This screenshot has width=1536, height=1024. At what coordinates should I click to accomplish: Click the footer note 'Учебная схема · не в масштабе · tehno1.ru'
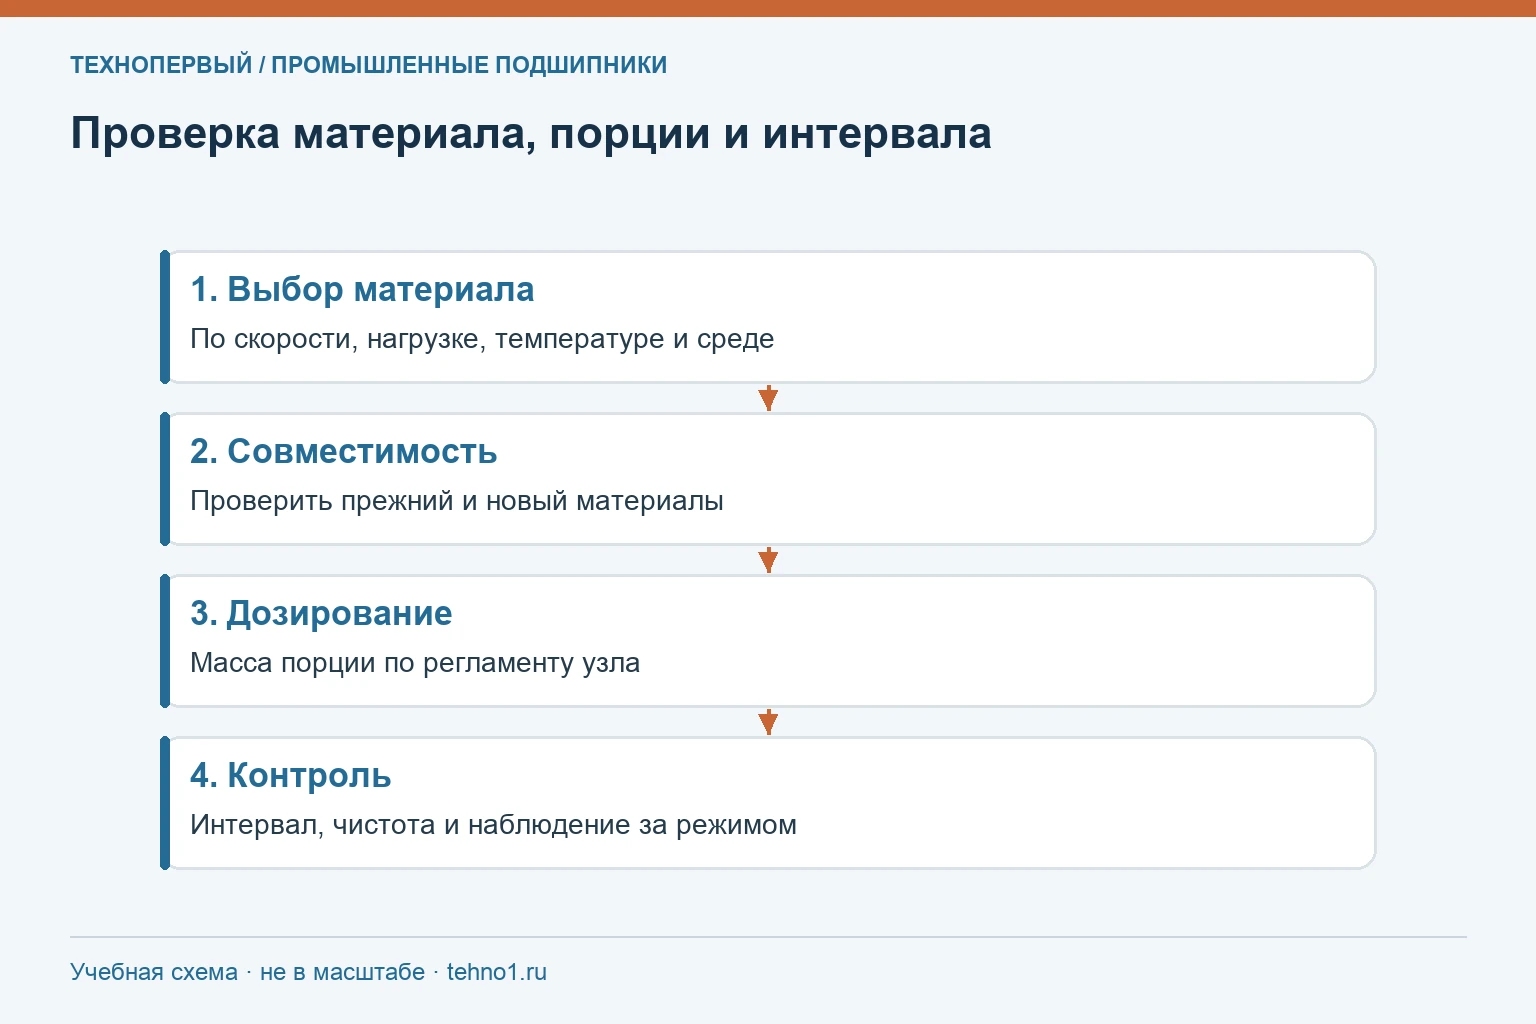308,972
